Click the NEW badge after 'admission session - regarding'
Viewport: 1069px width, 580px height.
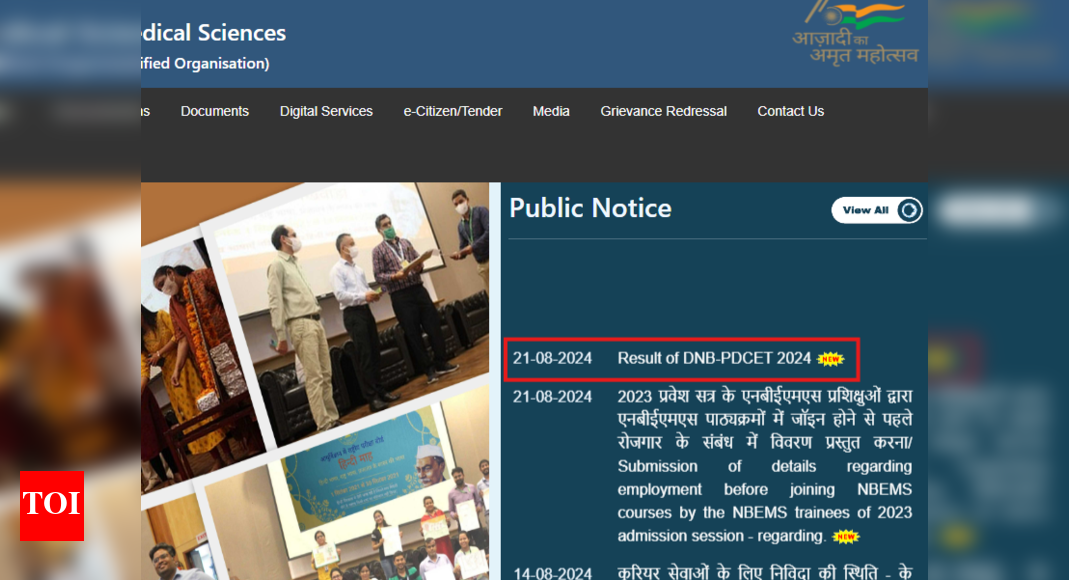846,537
